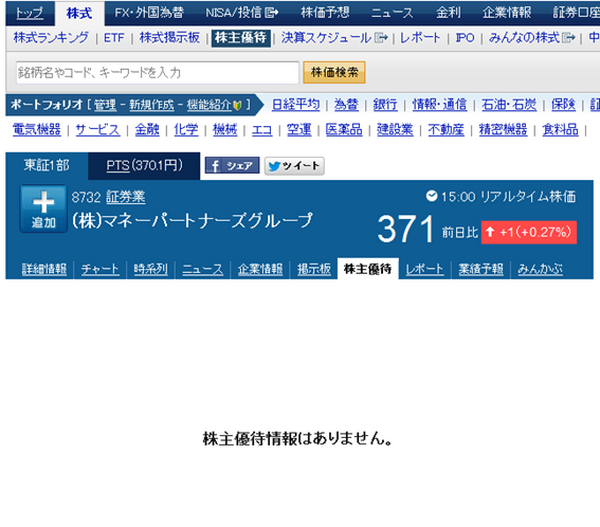Open 企業情報 tab in stock panel
This screenshot has width=600, height=527.
[x=260, y=269]
